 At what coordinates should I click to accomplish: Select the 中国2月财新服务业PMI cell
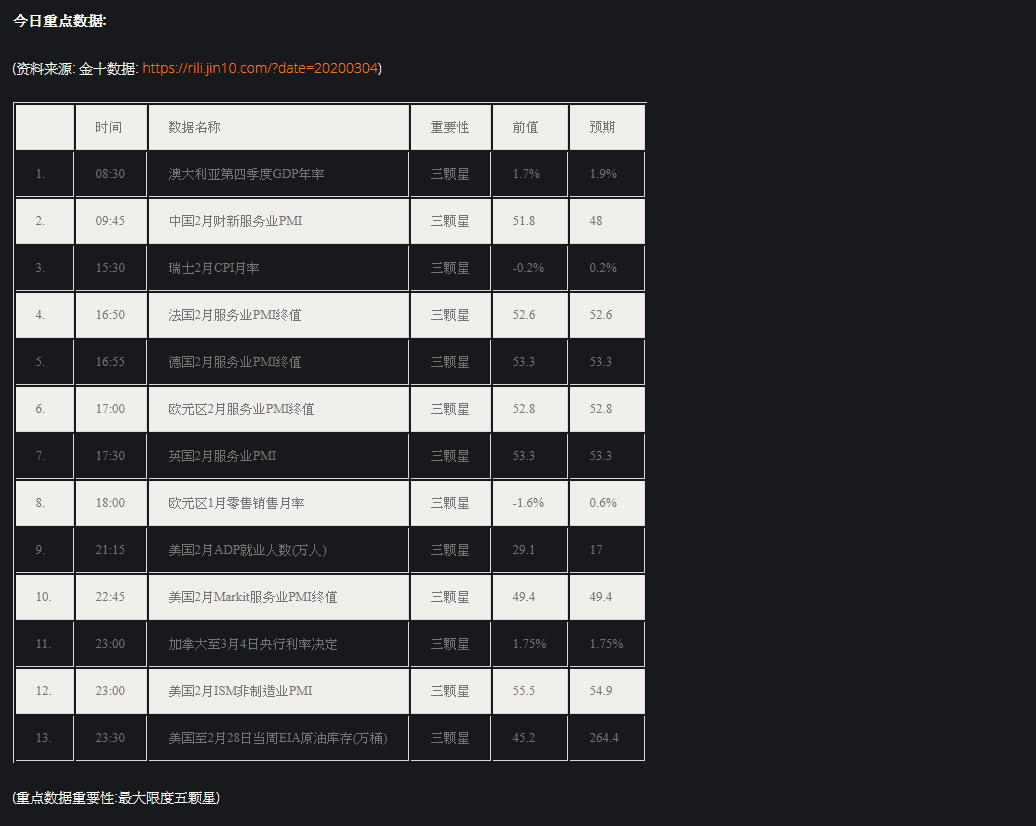[x=279, y=221]
